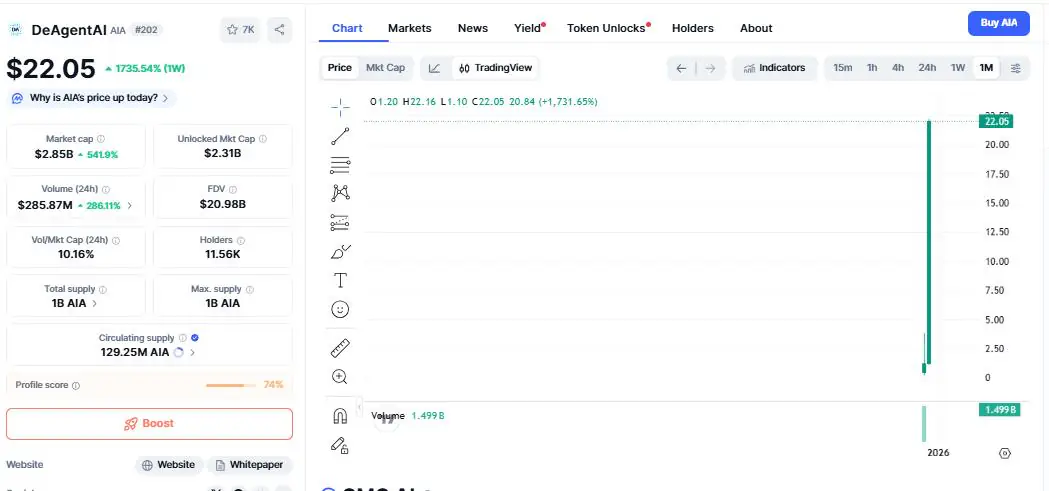This screenshot has height=491, width=1049.
Task: Open the Markets tab
Action: (410, 28)
